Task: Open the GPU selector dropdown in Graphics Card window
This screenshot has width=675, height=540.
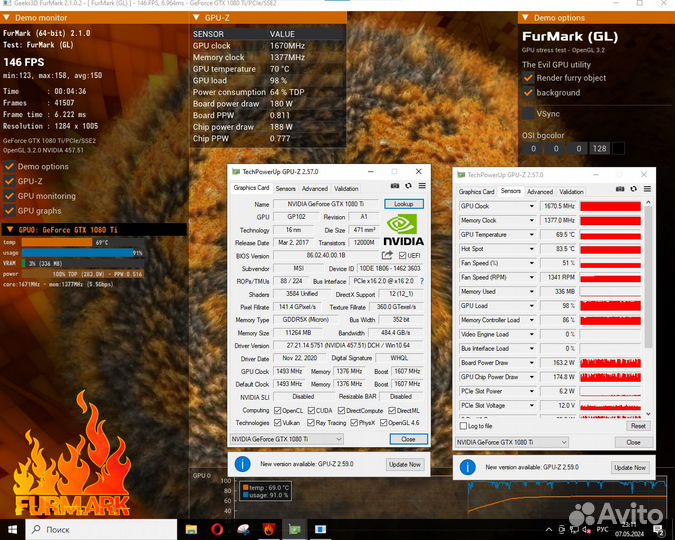Action: tap(287, 439)
